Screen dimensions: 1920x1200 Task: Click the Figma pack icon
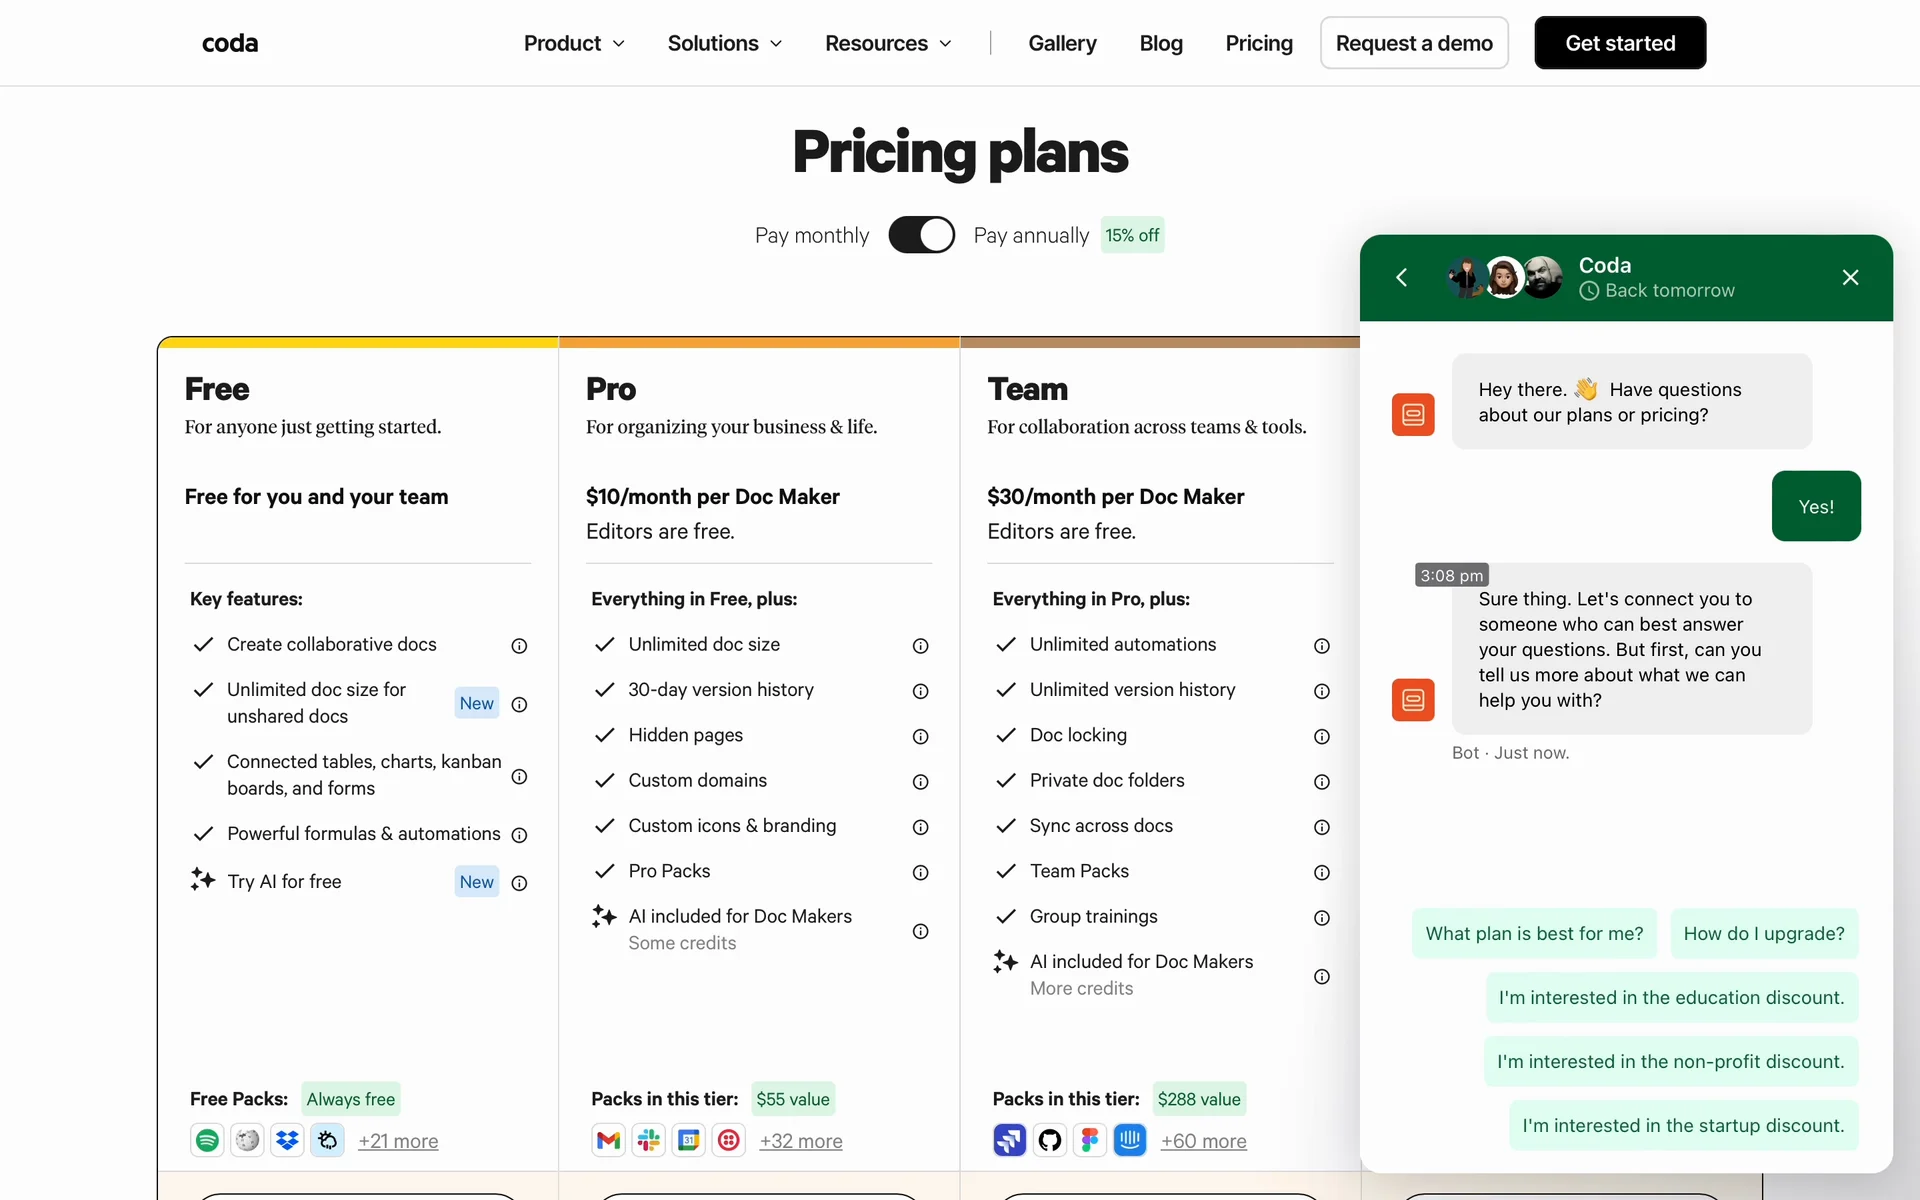[1090, 1140]
